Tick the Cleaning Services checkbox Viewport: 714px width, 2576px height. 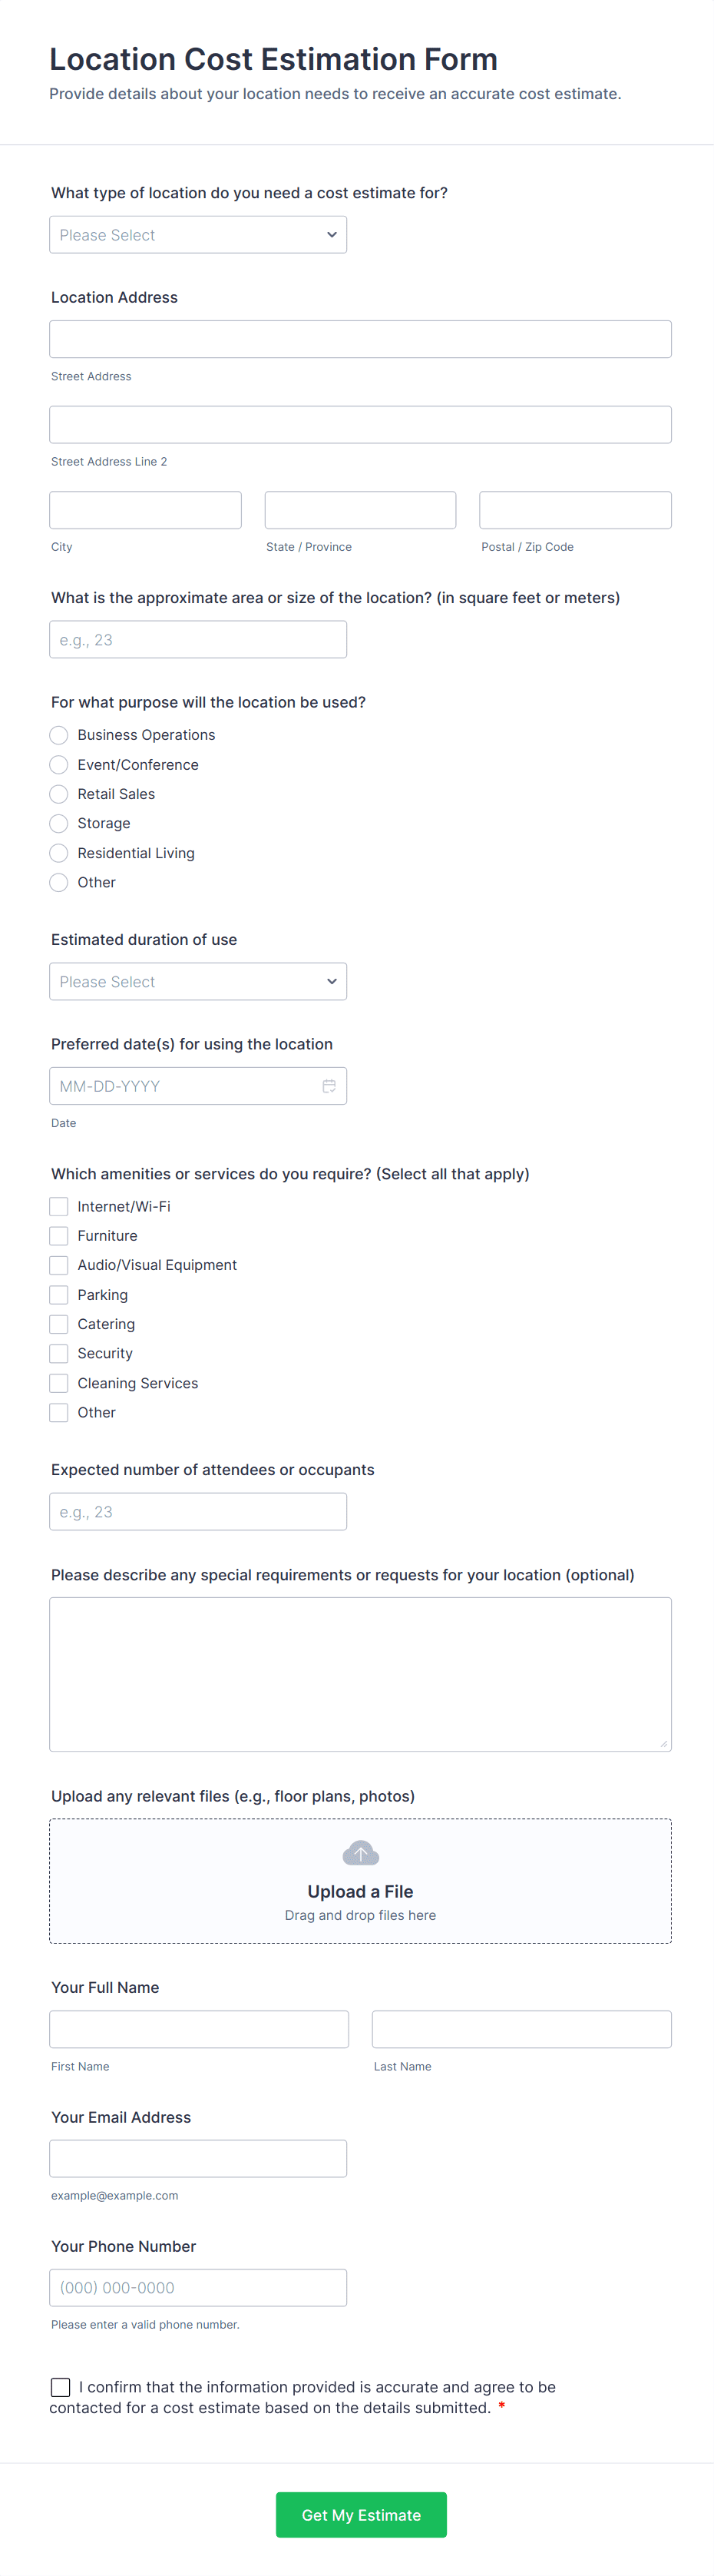pos(59,1383)
